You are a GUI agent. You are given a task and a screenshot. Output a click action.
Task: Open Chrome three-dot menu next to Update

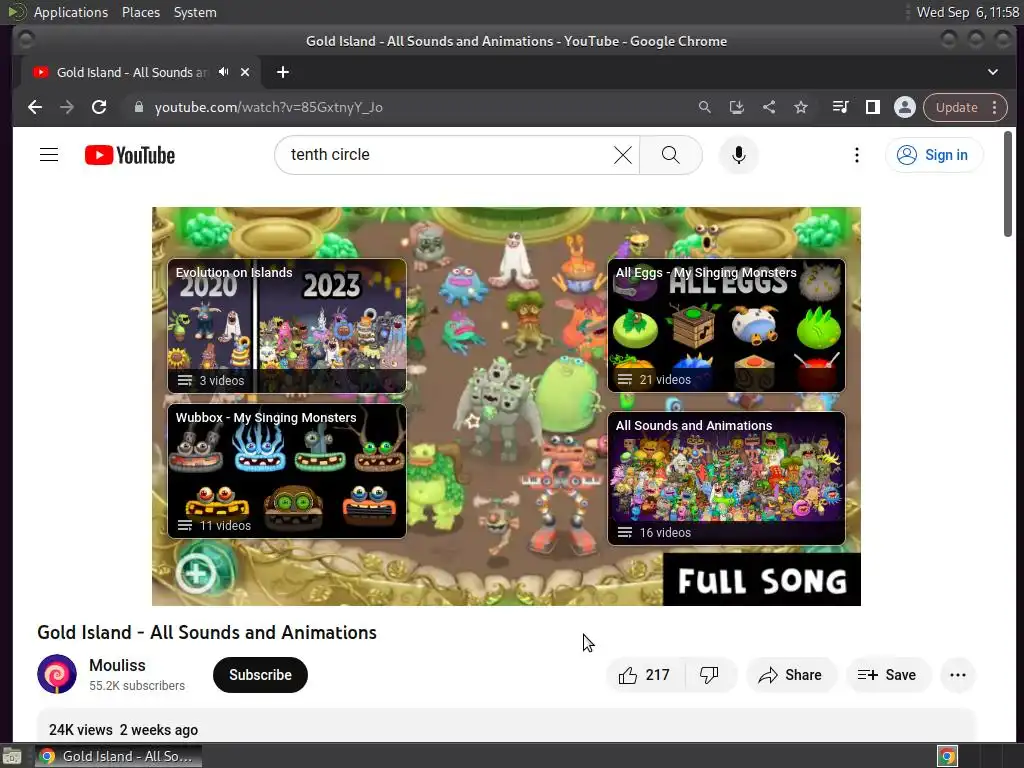(x=995, y=107)
